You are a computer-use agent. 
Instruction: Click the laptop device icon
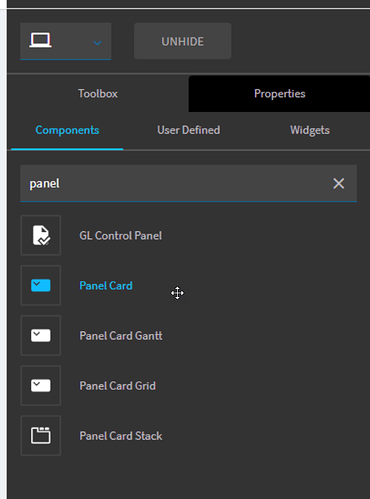(40, 40)
